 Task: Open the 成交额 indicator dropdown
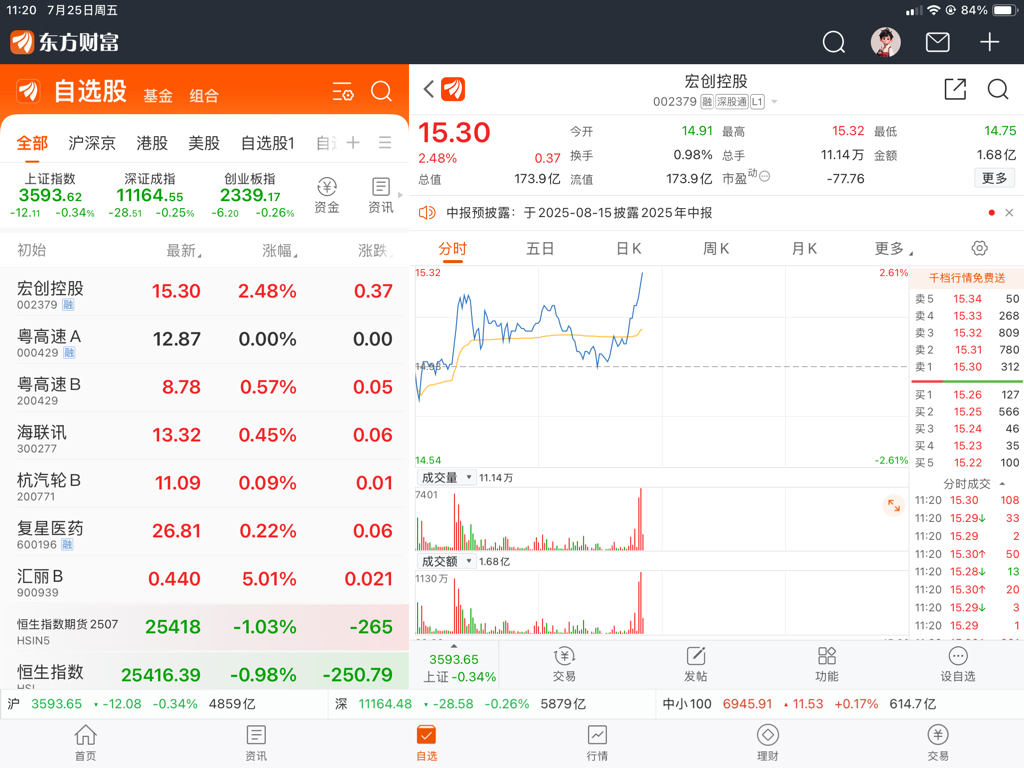pos(446,562)
